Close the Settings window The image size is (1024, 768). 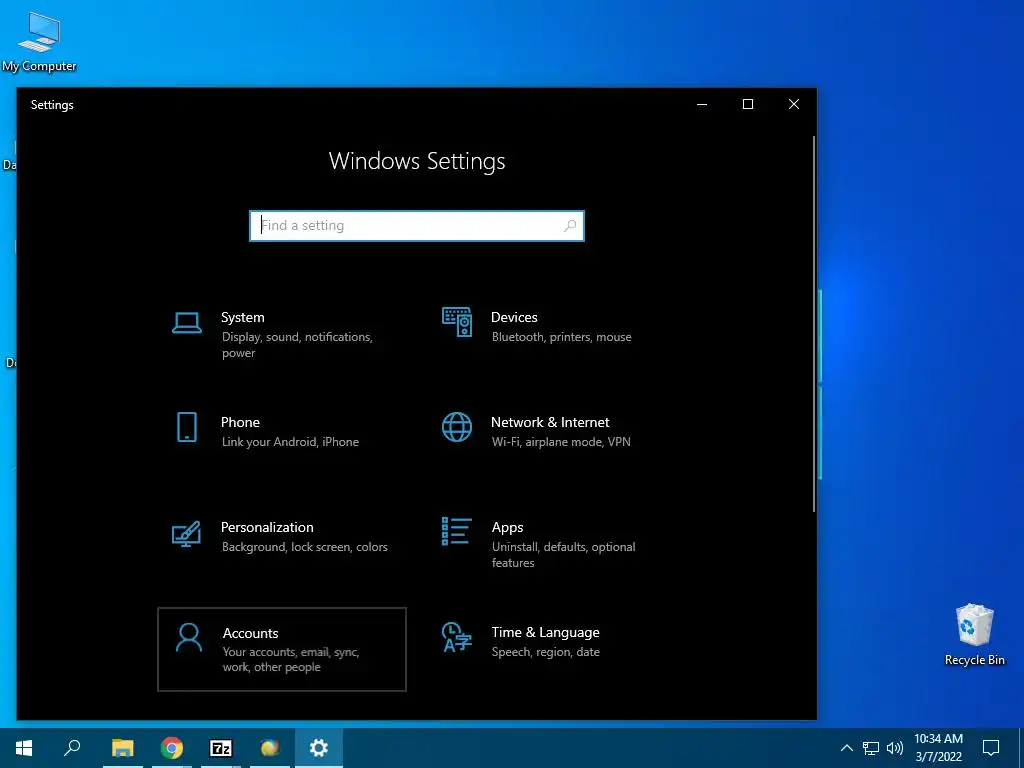pos(793,104)
